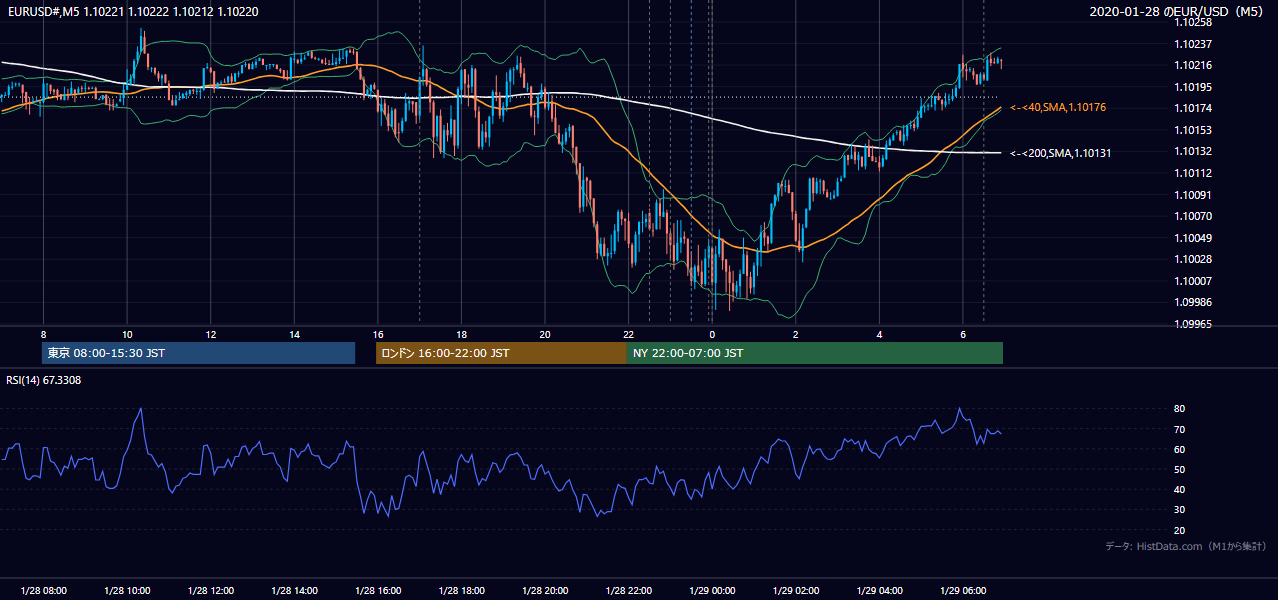Click hour tick 20 under price chart
Viewport: 1278px width, 600px height.
545,334
